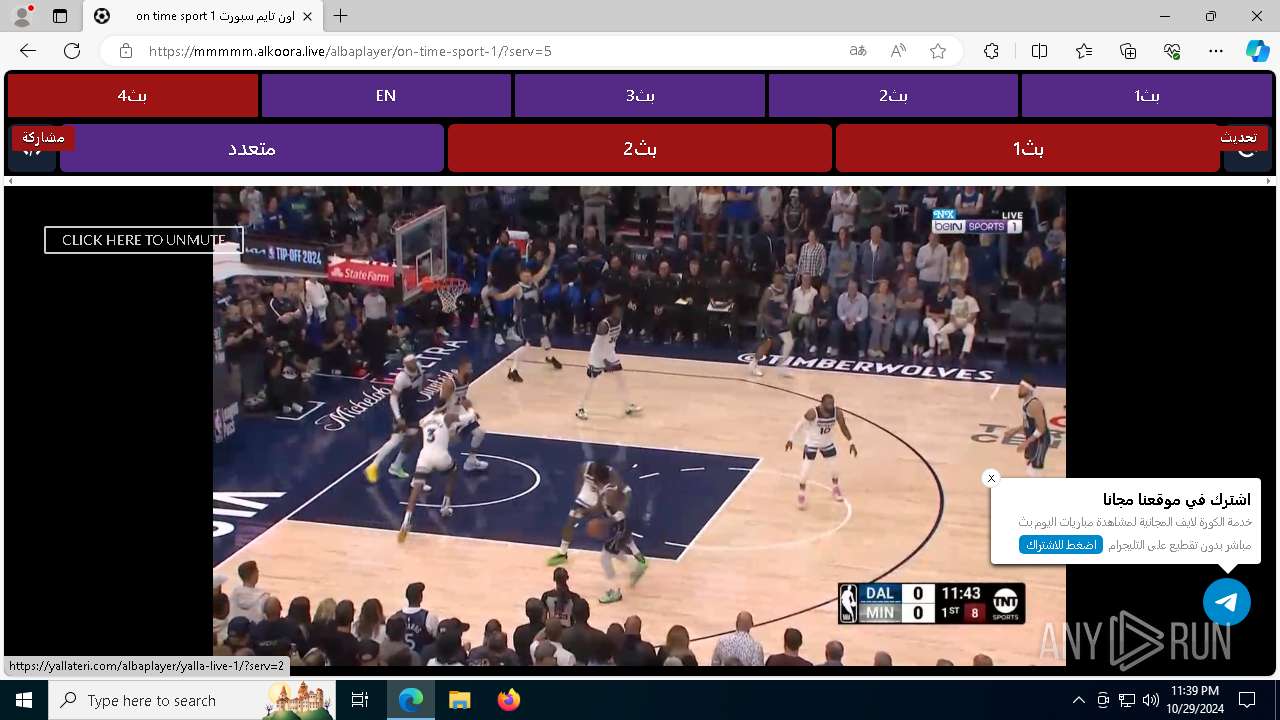Show hidden system tray icons

pyautogui.click(x=1078, y=700)
